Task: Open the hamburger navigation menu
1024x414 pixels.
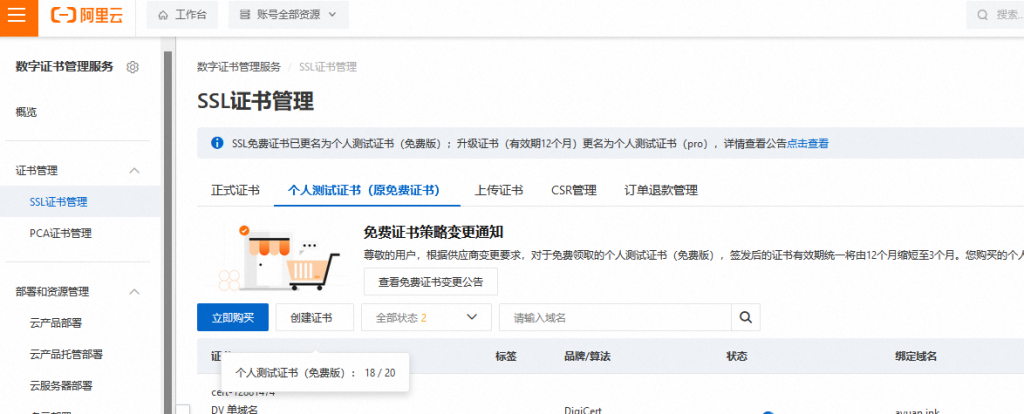Action: [x=17, y=16]
